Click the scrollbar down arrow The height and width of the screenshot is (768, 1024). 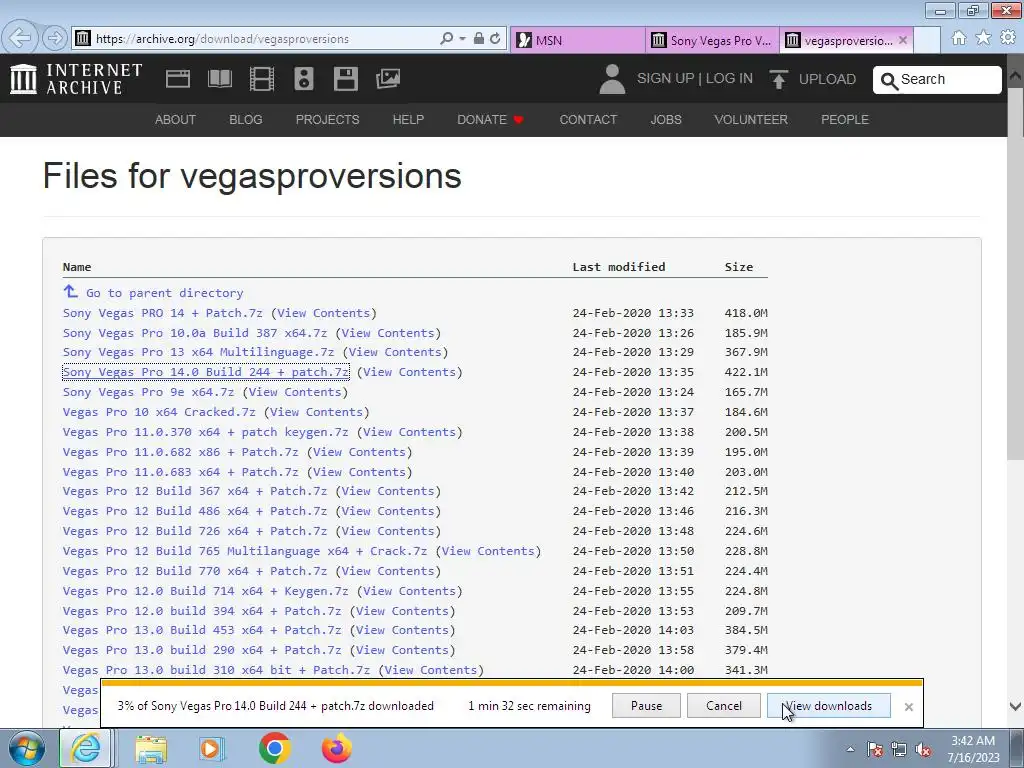pos(1015,706)
